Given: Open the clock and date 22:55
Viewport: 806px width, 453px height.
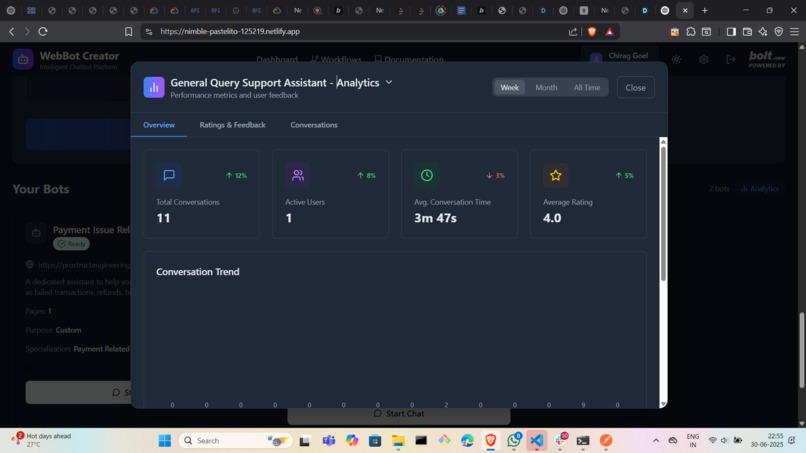Looking at the screenshot, I should 766,440.
